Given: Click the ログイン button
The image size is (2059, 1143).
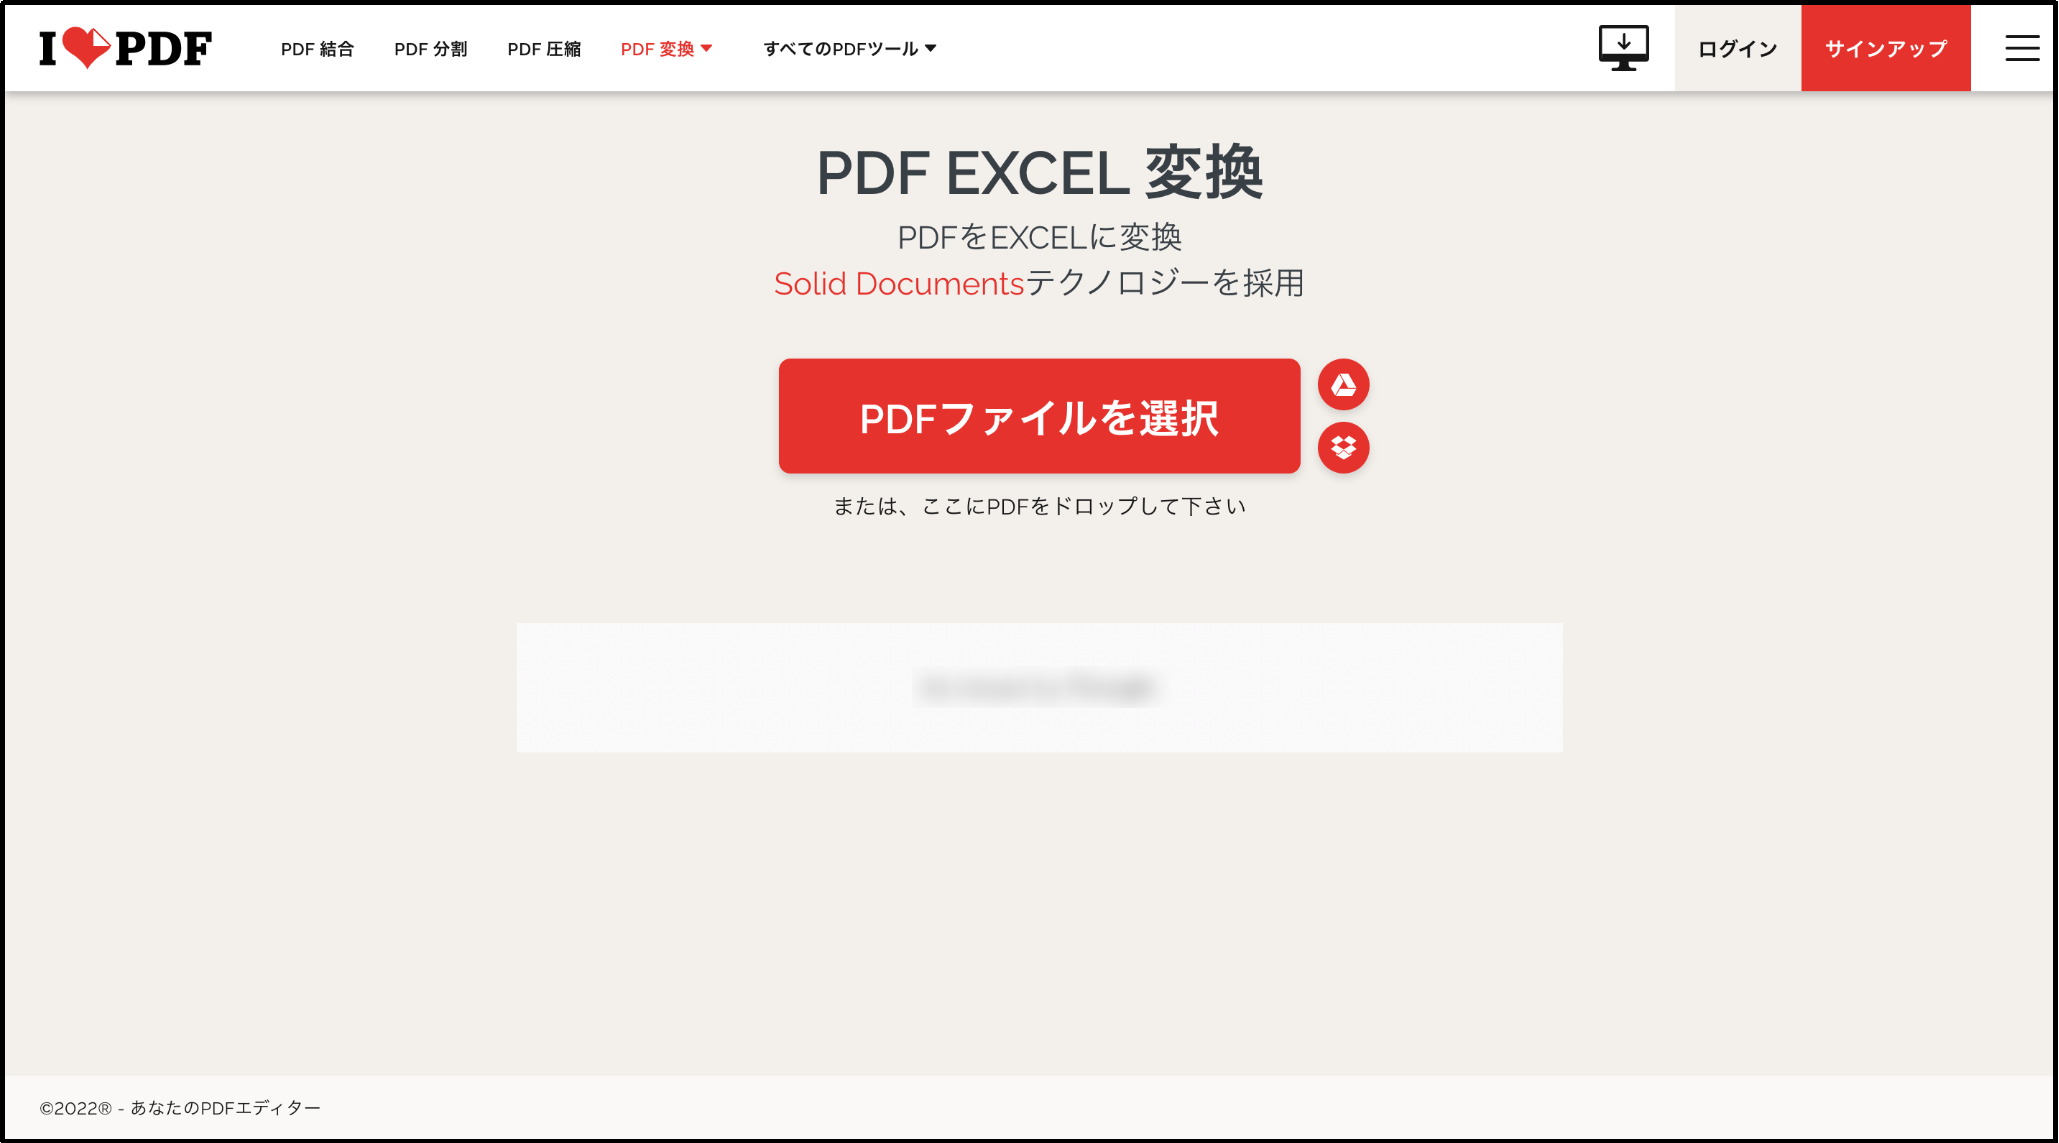Looking at the screenshot, I should [x=1738, y=48].
